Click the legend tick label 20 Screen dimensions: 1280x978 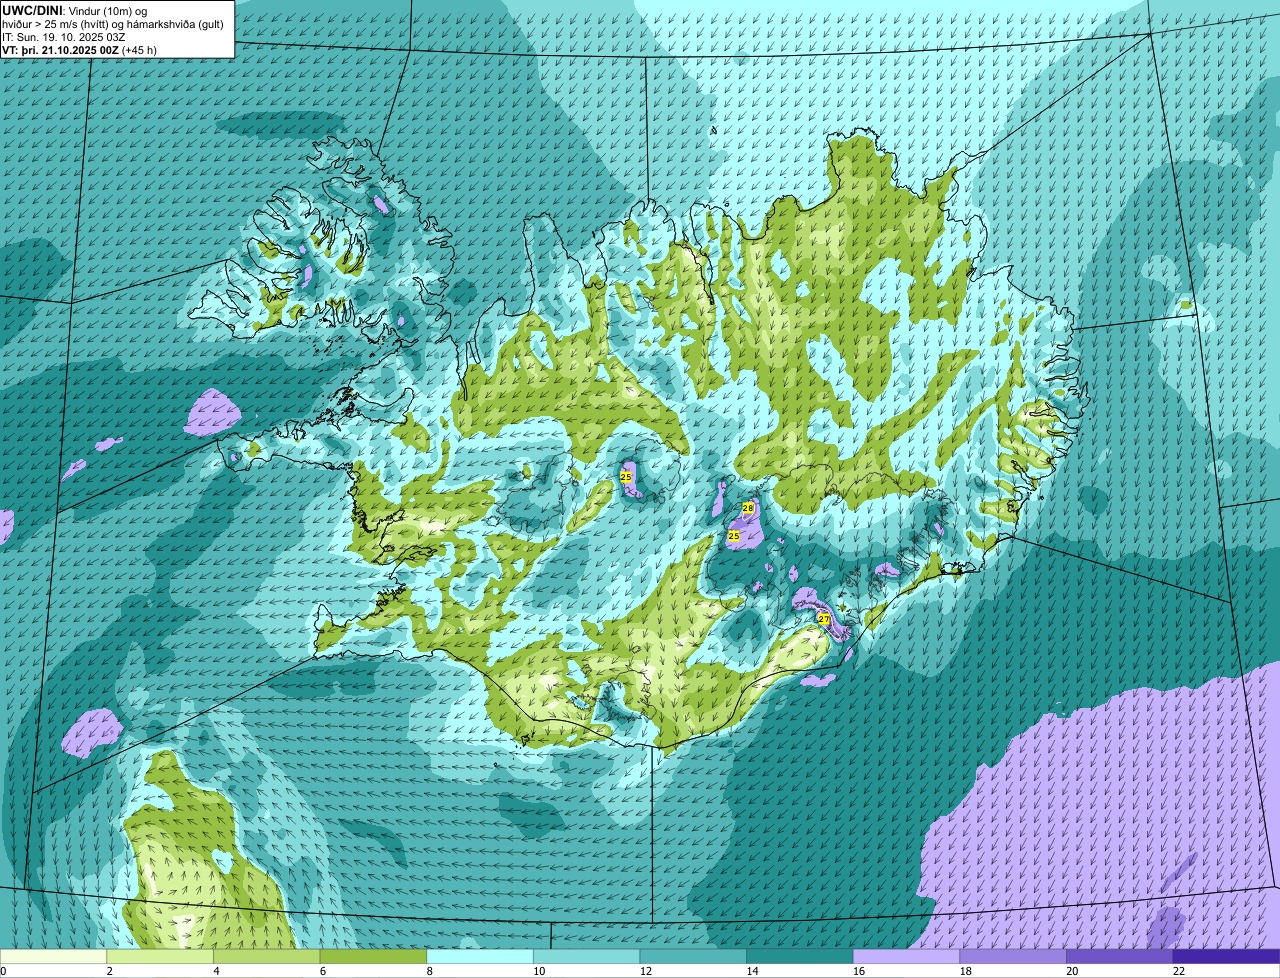[x=1072, y=971]
